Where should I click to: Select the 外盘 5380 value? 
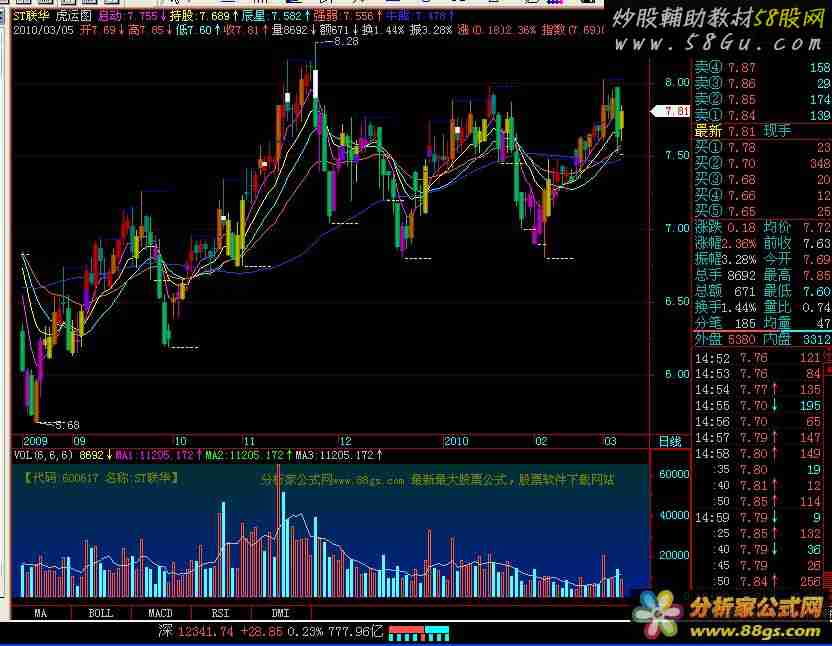(726, 339)
